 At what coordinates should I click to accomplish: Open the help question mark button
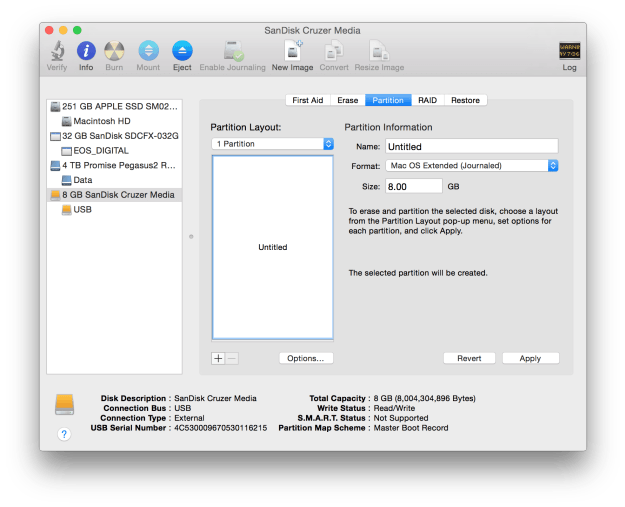(x=64, y=434)
